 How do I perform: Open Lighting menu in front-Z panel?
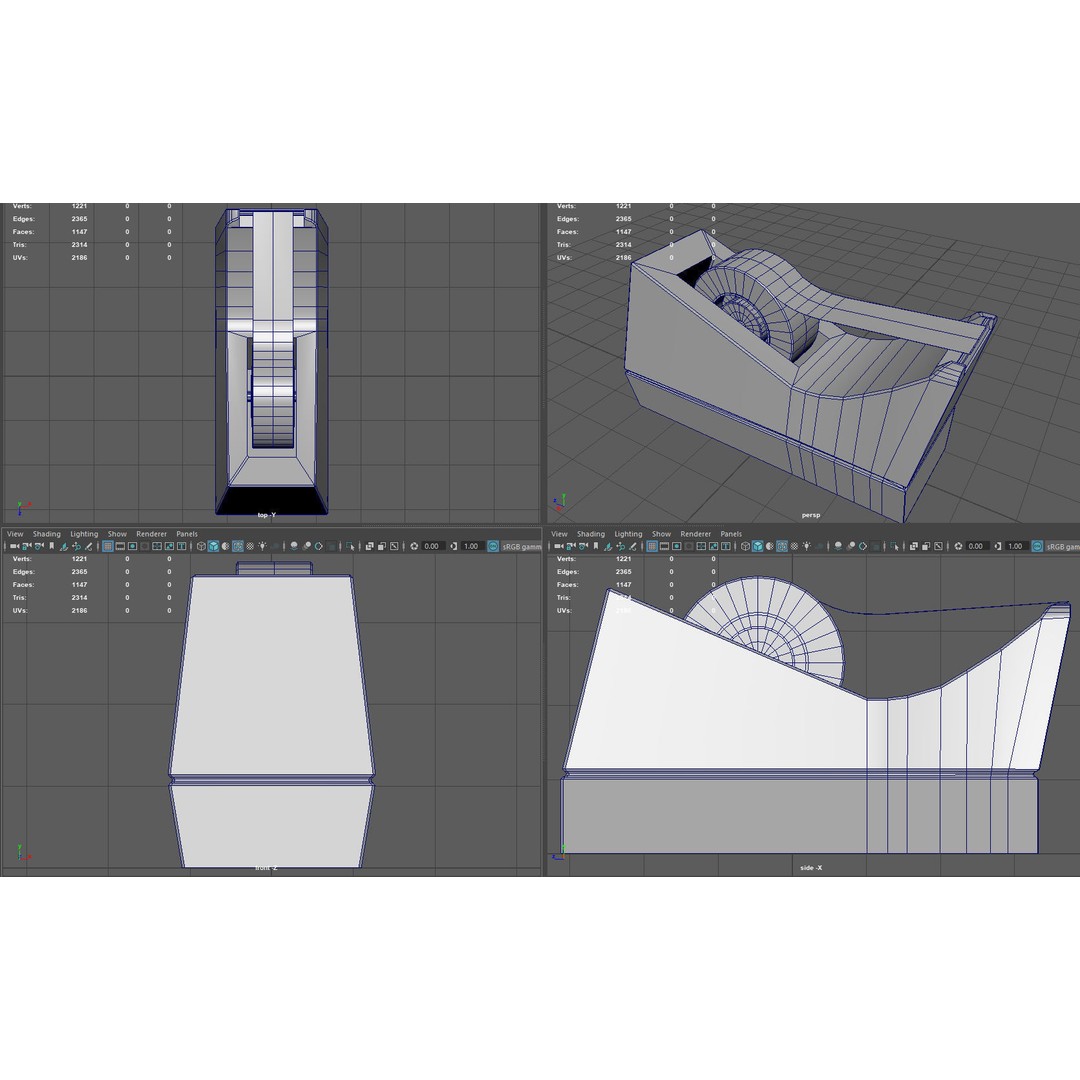tap(84, 534)
